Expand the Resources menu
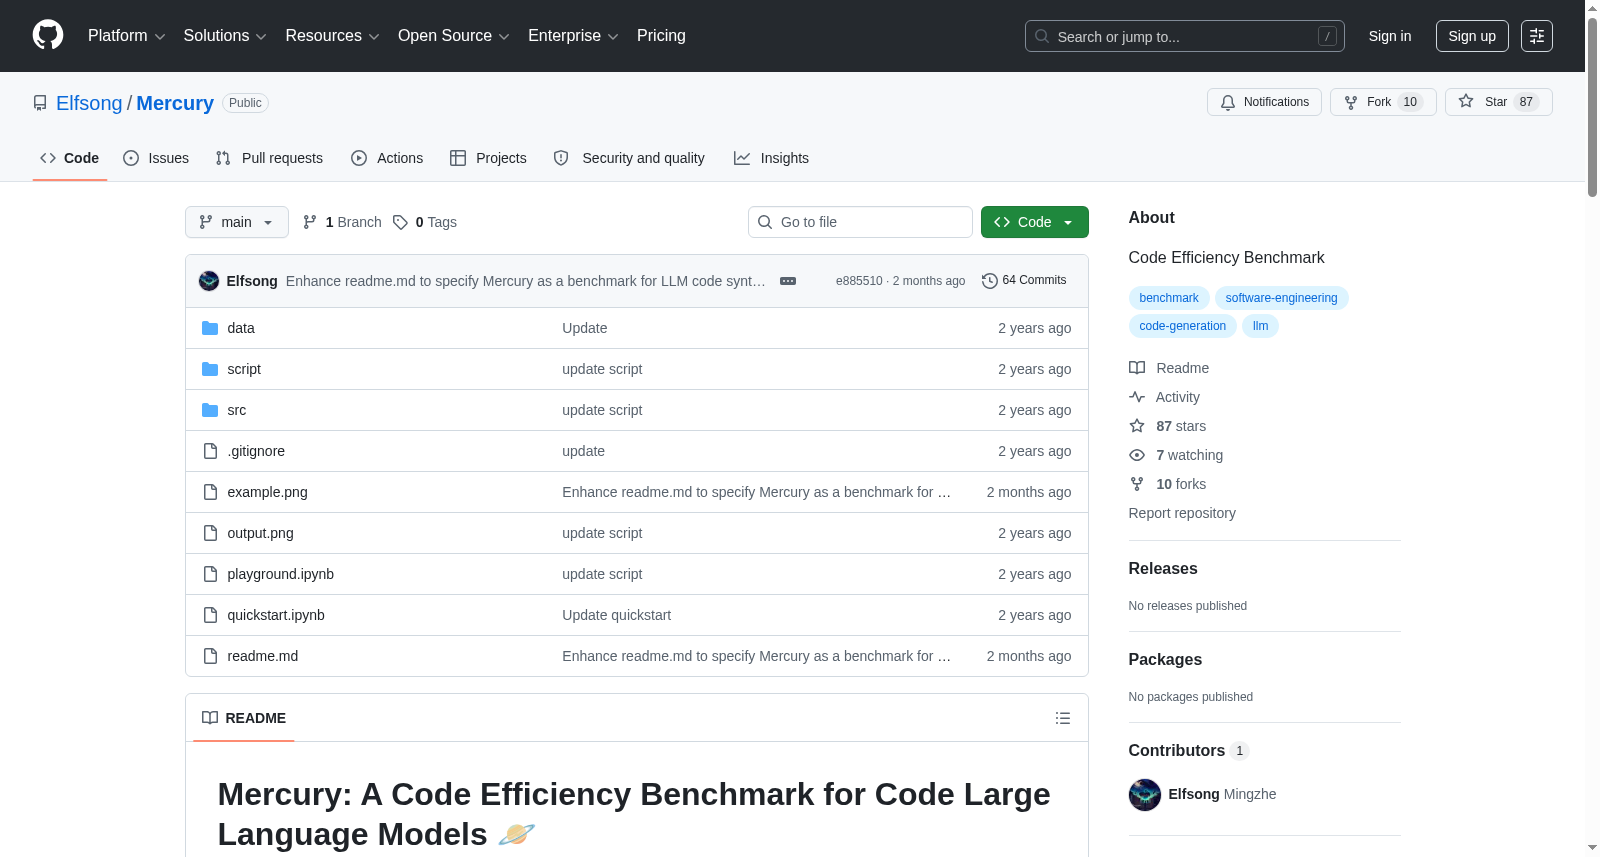Screen dimensions: 1600x857 coord(332,36)
